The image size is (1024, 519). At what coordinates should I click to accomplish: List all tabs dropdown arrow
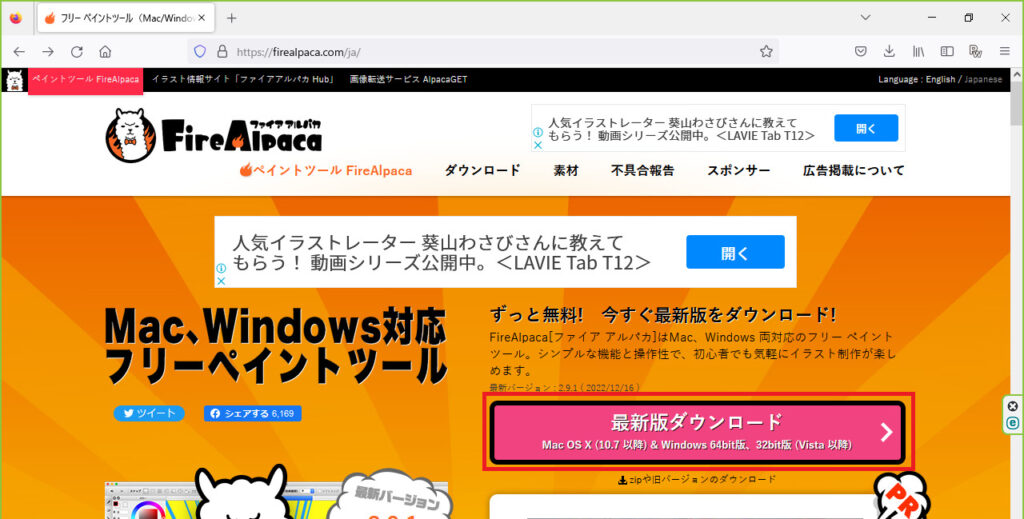point(865,18)
